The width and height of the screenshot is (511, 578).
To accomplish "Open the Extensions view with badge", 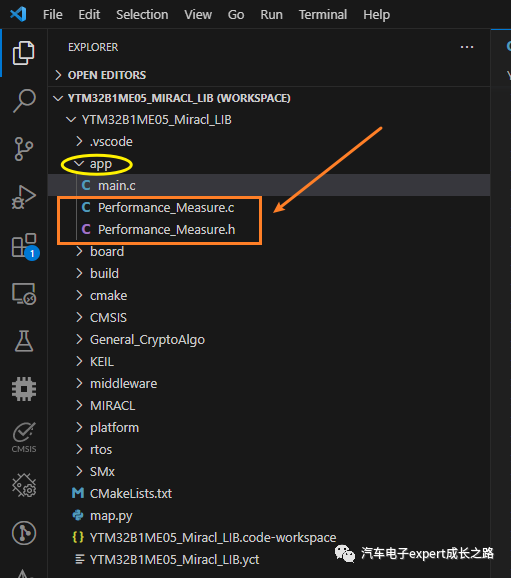I will click(25, 246).
